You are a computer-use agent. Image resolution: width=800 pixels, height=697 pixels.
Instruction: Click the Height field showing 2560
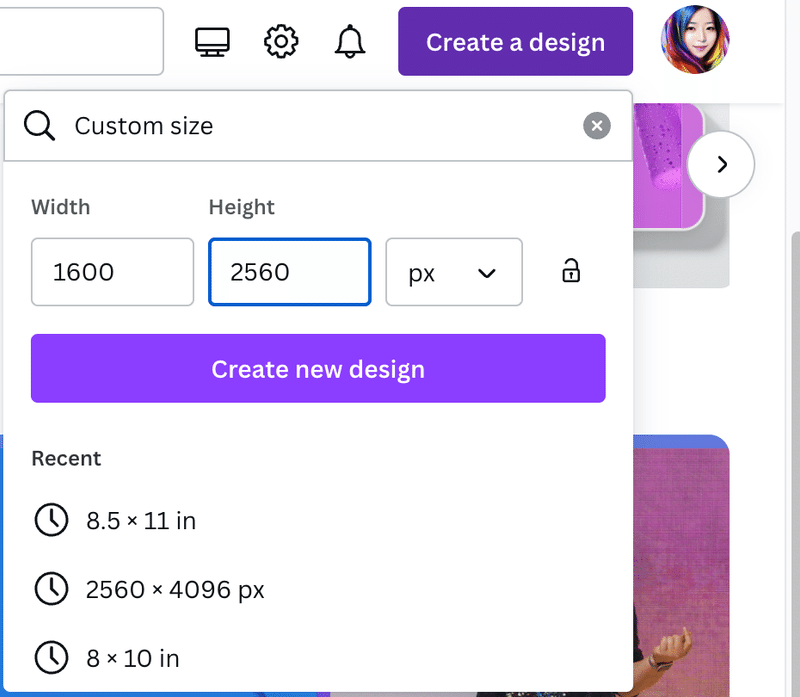click(x=289, y=272)
